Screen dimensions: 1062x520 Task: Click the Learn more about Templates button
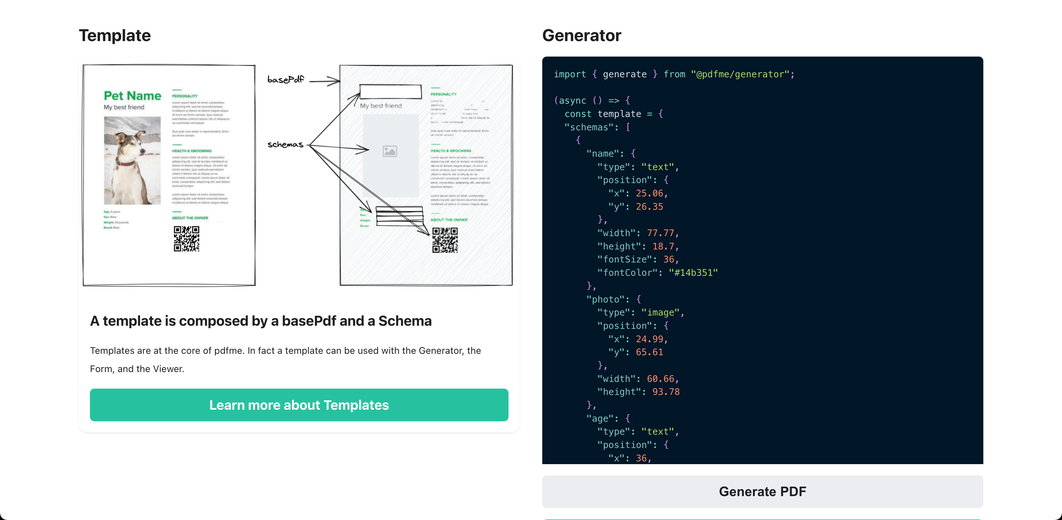coord(299,405)
